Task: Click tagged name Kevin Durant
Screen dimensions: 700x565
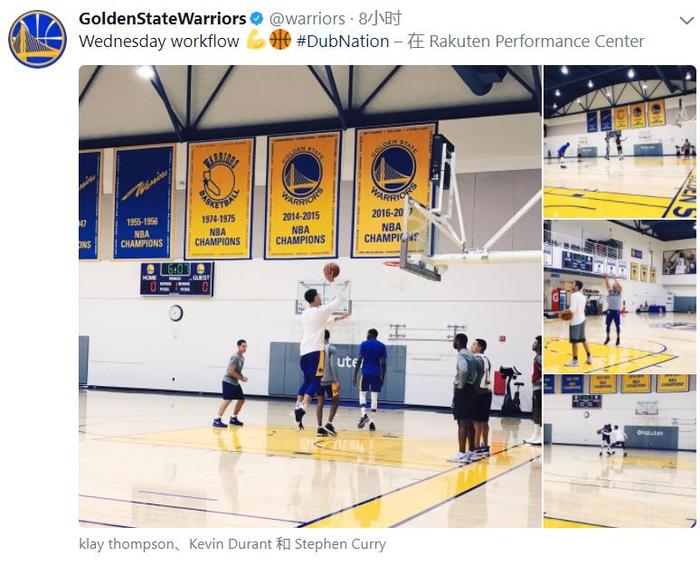Action: pyautogui.click(x=230, y=544)
